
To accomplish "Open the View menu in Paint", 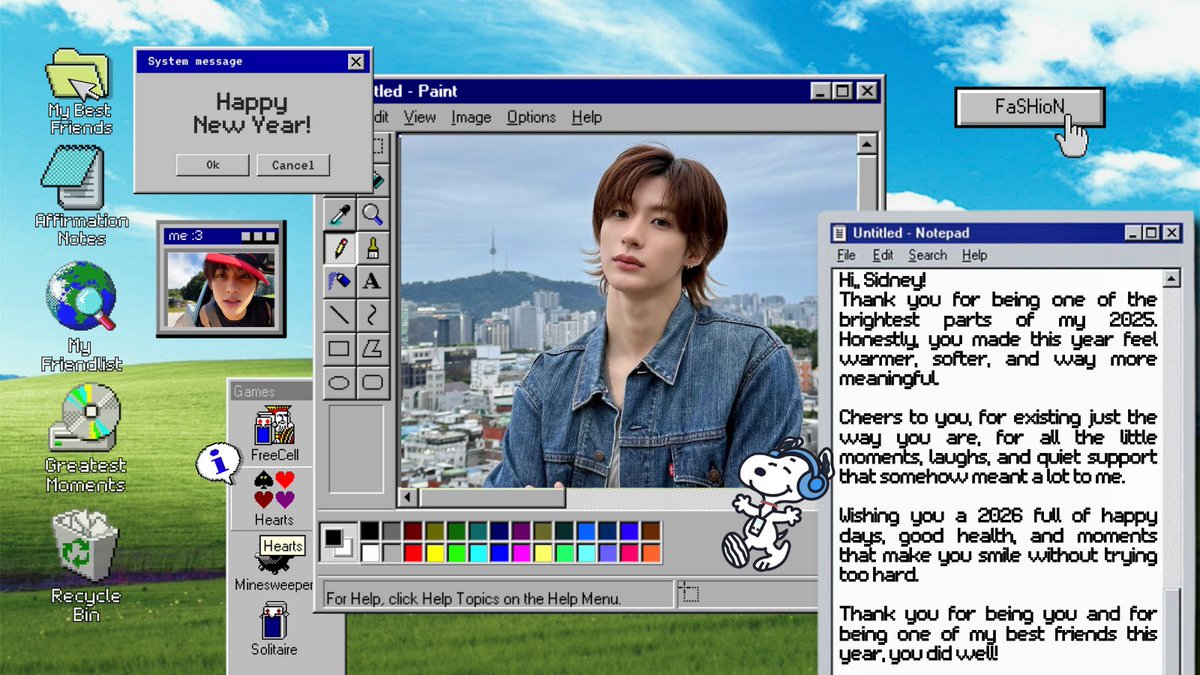I will (x=420, y=117).
